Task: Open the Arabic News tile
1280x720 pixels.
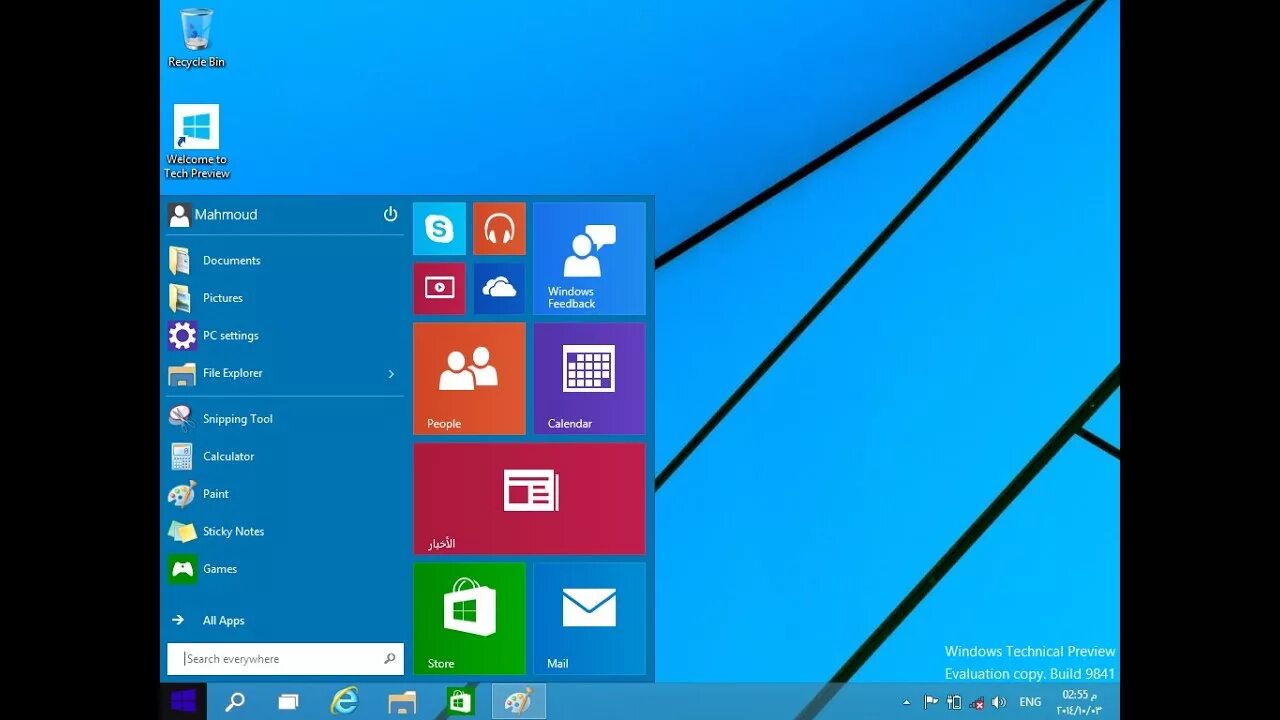Action: click(529, 499)
